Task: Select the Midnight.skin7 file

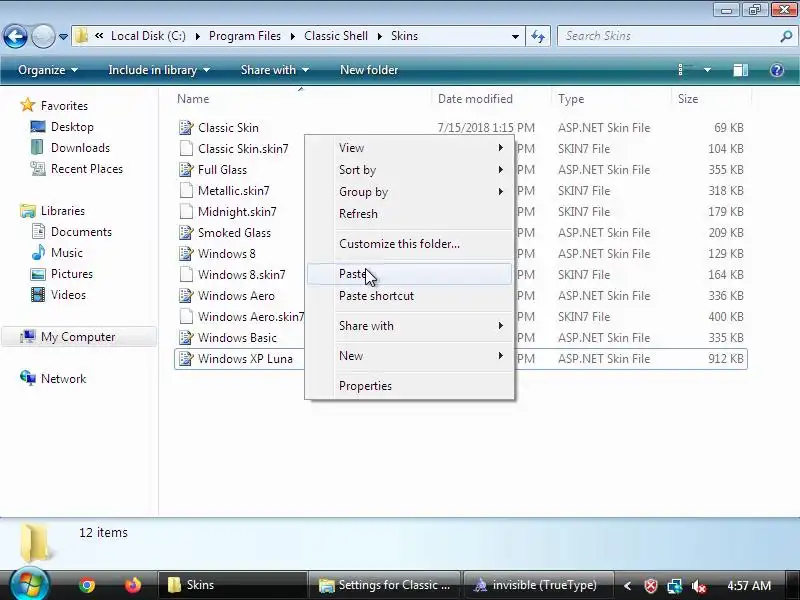Action: [237, 211]
